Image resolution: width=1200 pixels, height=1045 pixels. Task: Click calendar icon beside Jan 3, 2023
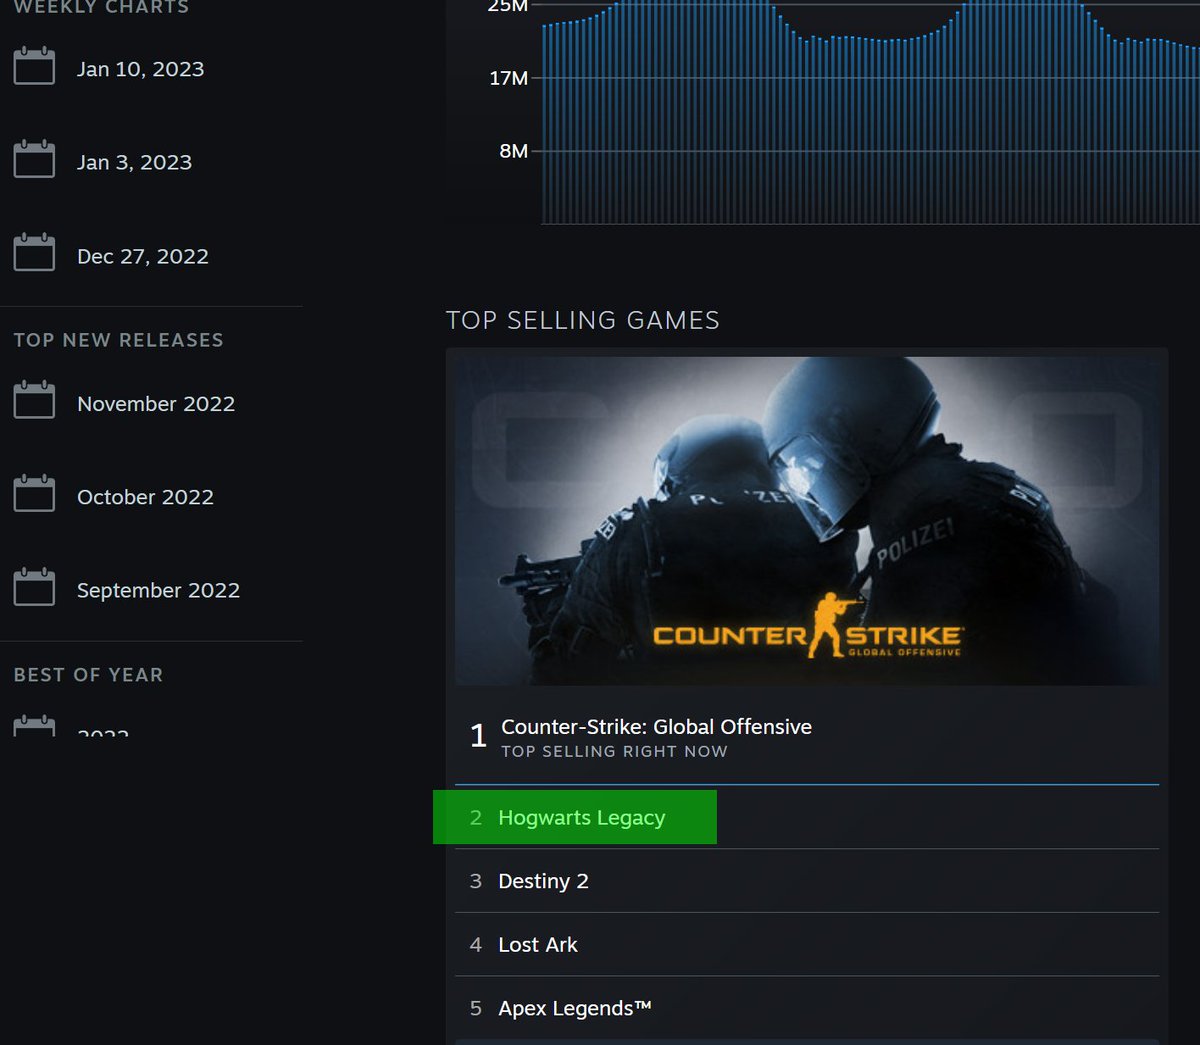(34, 160)
